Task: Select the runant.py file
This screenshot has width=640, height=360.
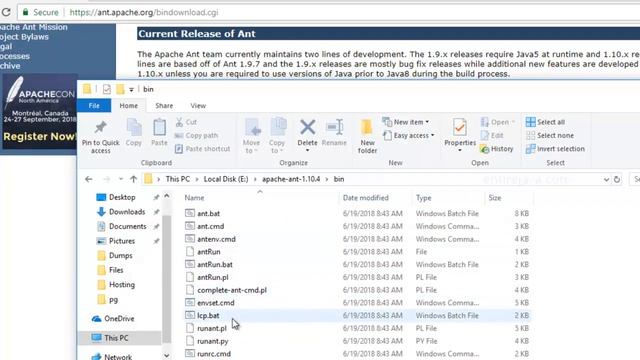Action: pyautogui.click(x=213, y=341)
